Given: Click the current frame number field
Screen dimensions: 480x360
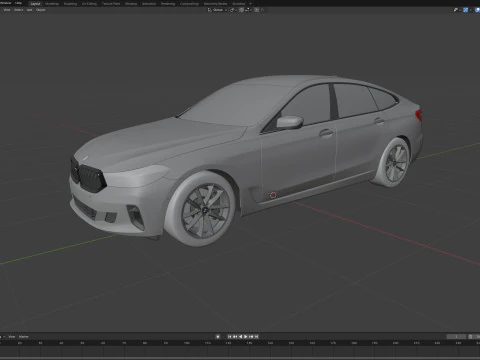Looking at the screenshot, I should tap(456, 337).
